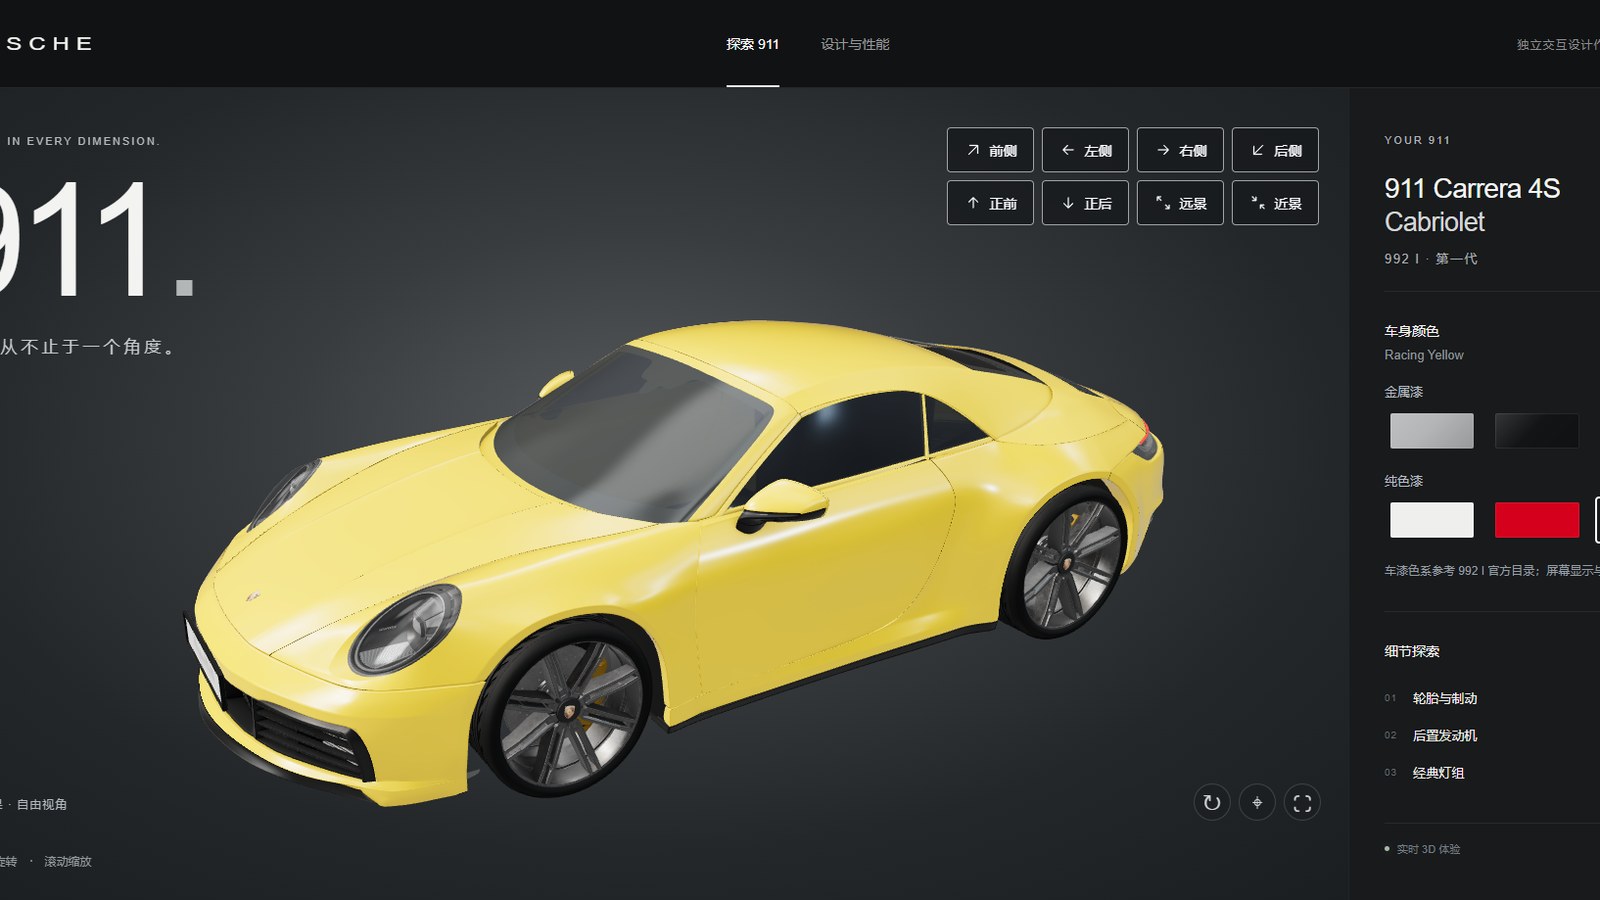Click the 实时 3D 体验 status text

(1428, 849)
